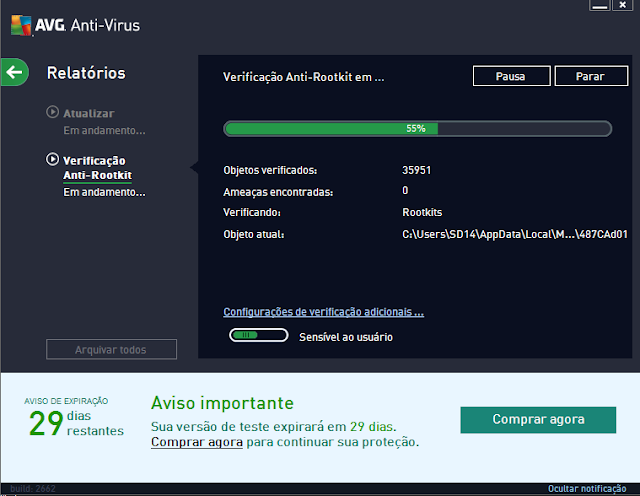This screenshot has height=496, width=640.
Task: Click the Relatórios heading
Action: click(x=86, y=73)
